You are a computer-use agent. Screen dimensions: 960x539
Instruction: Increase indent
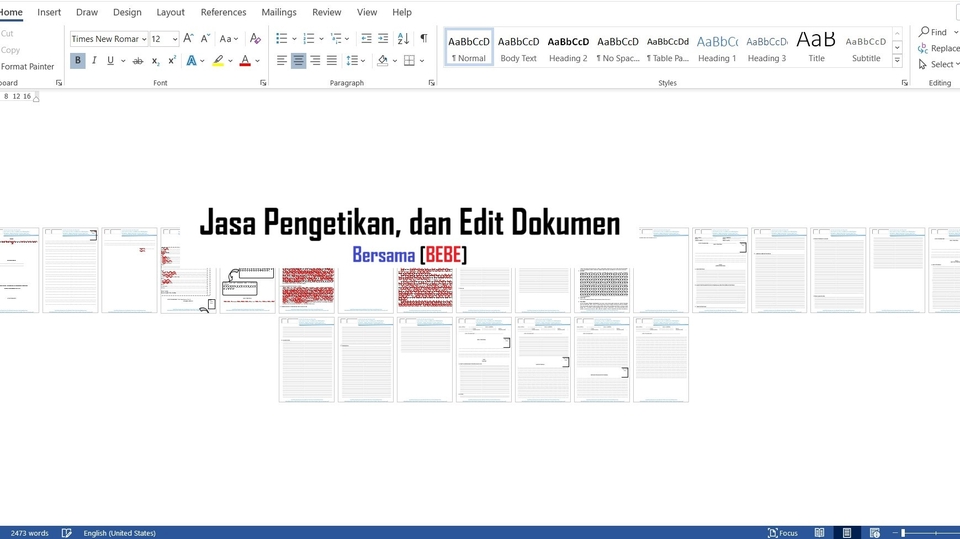[383, 39]
